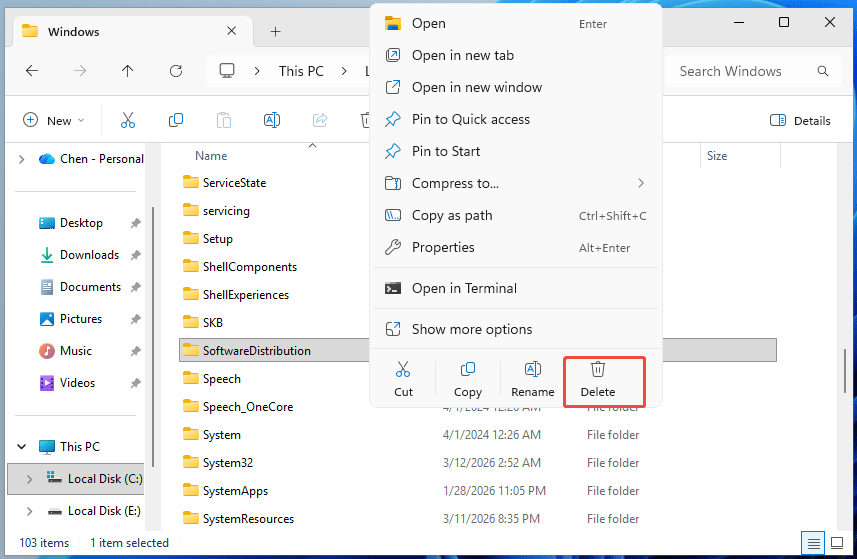Choose Delete in the context menu

click(x=597, y=379)
